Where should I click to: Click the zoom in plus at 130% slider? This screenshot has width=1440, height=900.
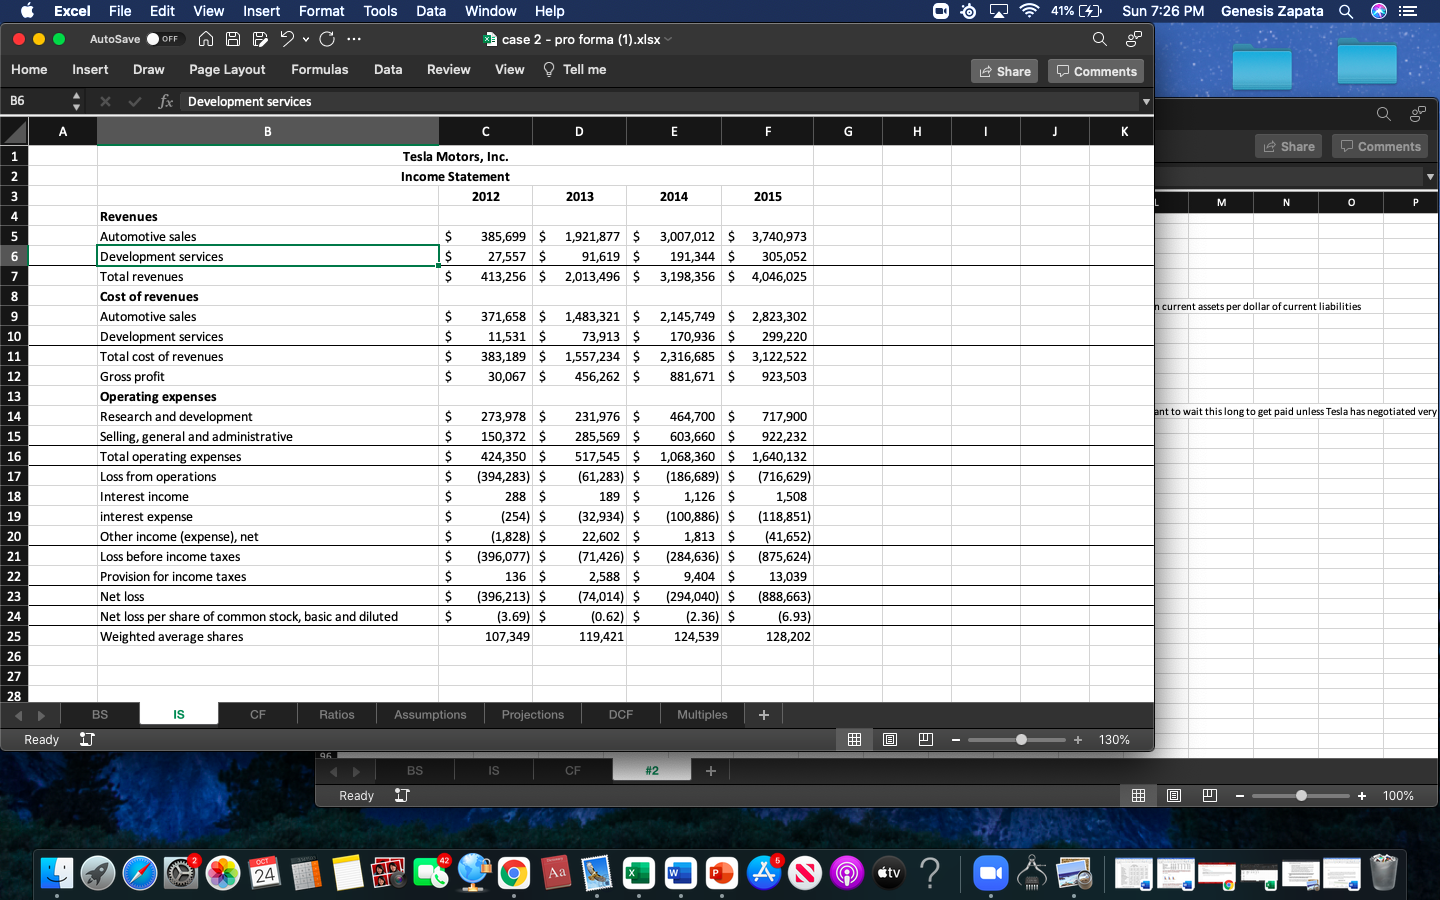click(1078, 740)
